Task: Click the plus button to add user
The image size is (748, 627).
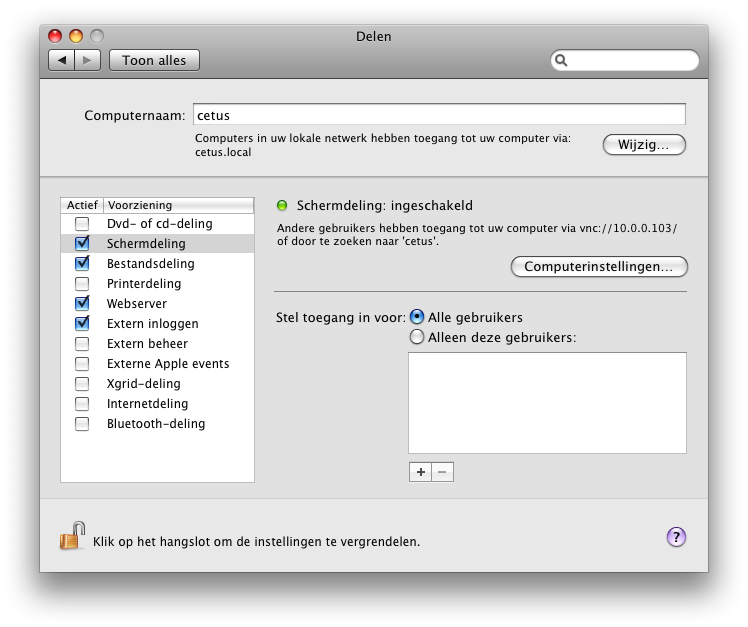Action: (x=420, y=472)
